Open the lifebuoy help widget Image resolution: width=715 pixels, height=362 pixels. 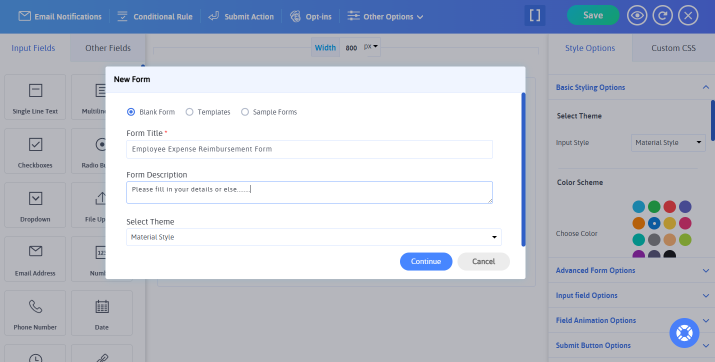(684, 333)
